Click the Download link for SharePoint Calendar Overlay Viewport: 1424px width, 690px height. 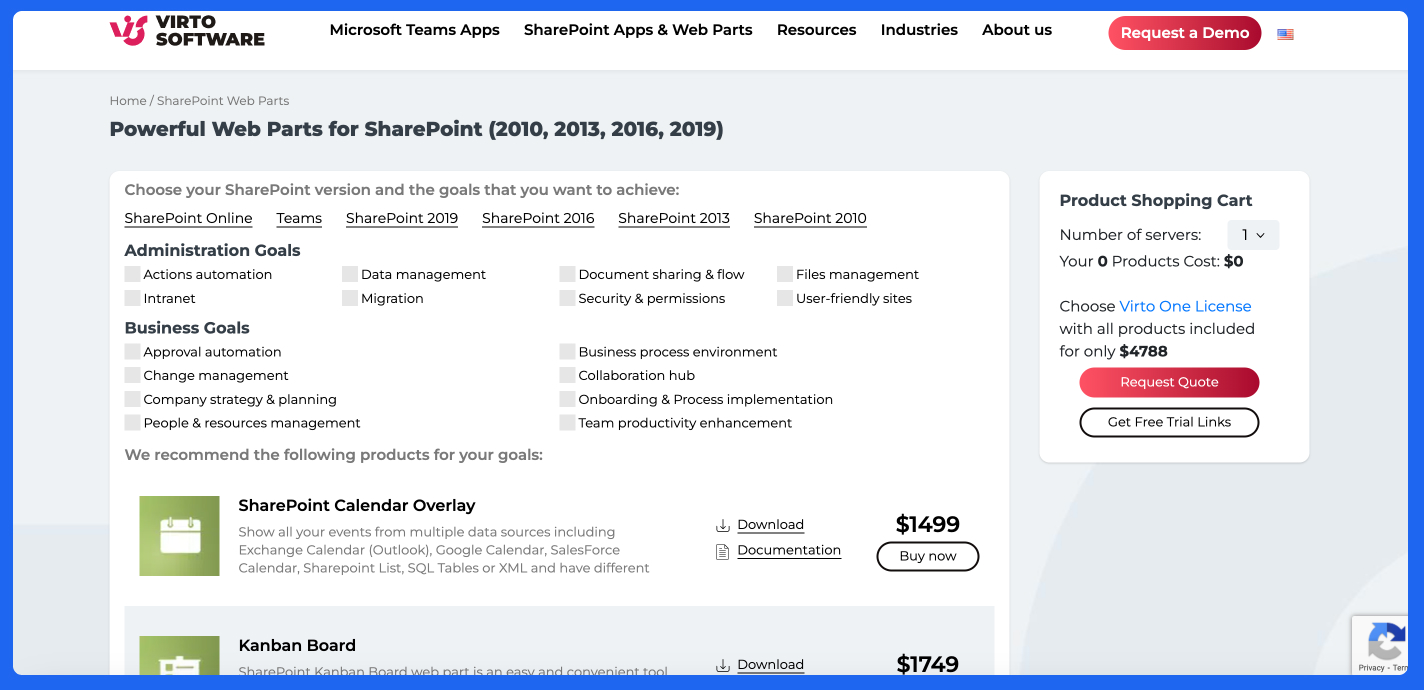coord(770,525)
